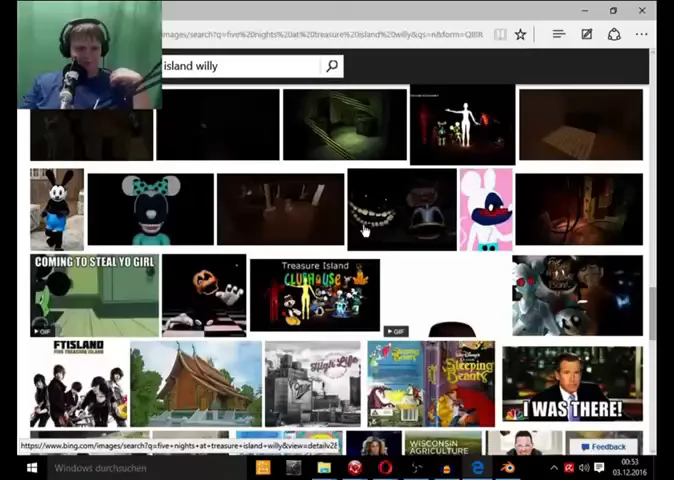The width and height of the screenshot is (674, 480).
Task: Click the browser address bar URL
Action: [322, 34]
